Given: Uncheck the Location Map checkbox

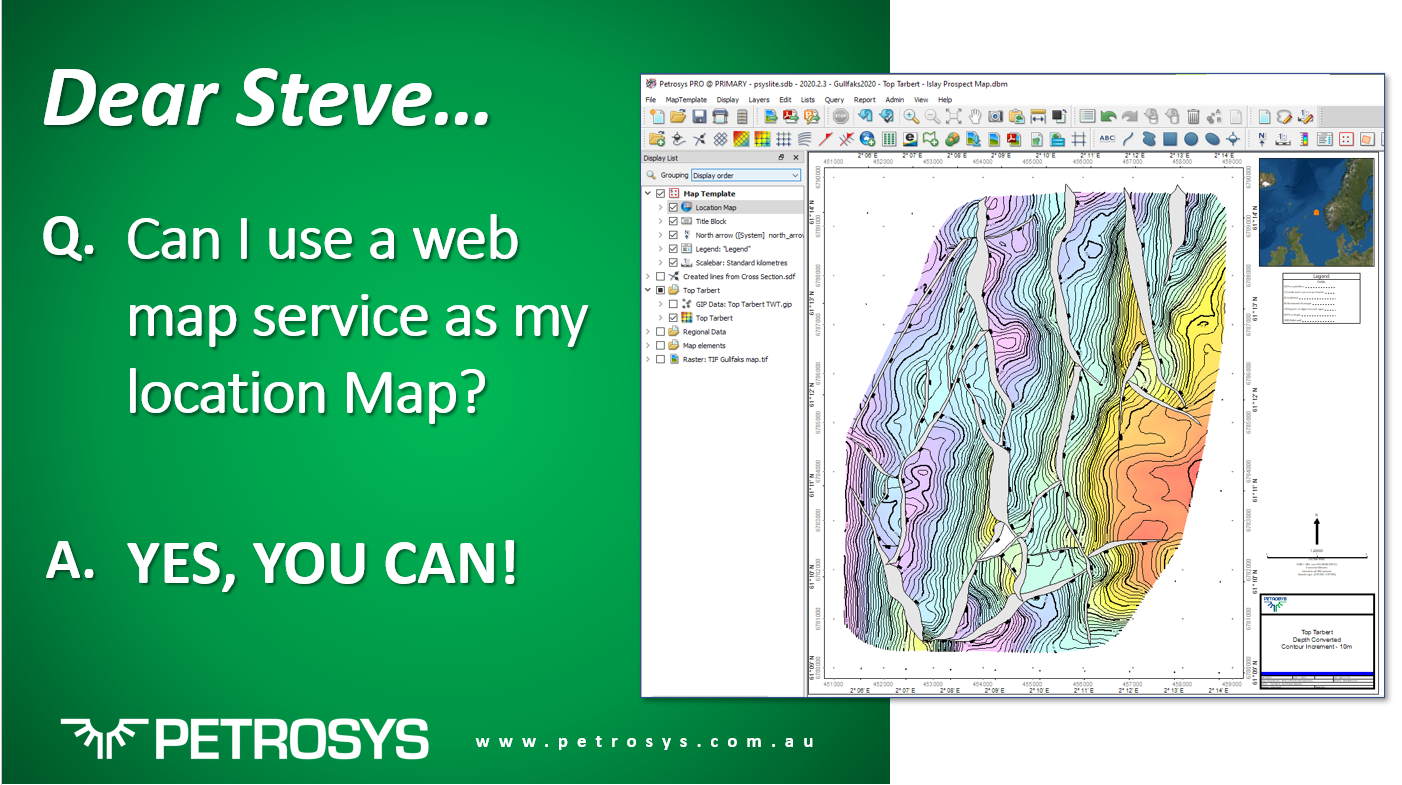Looking at the screenshot, I should pyautogui.click(x=673, y=207).
